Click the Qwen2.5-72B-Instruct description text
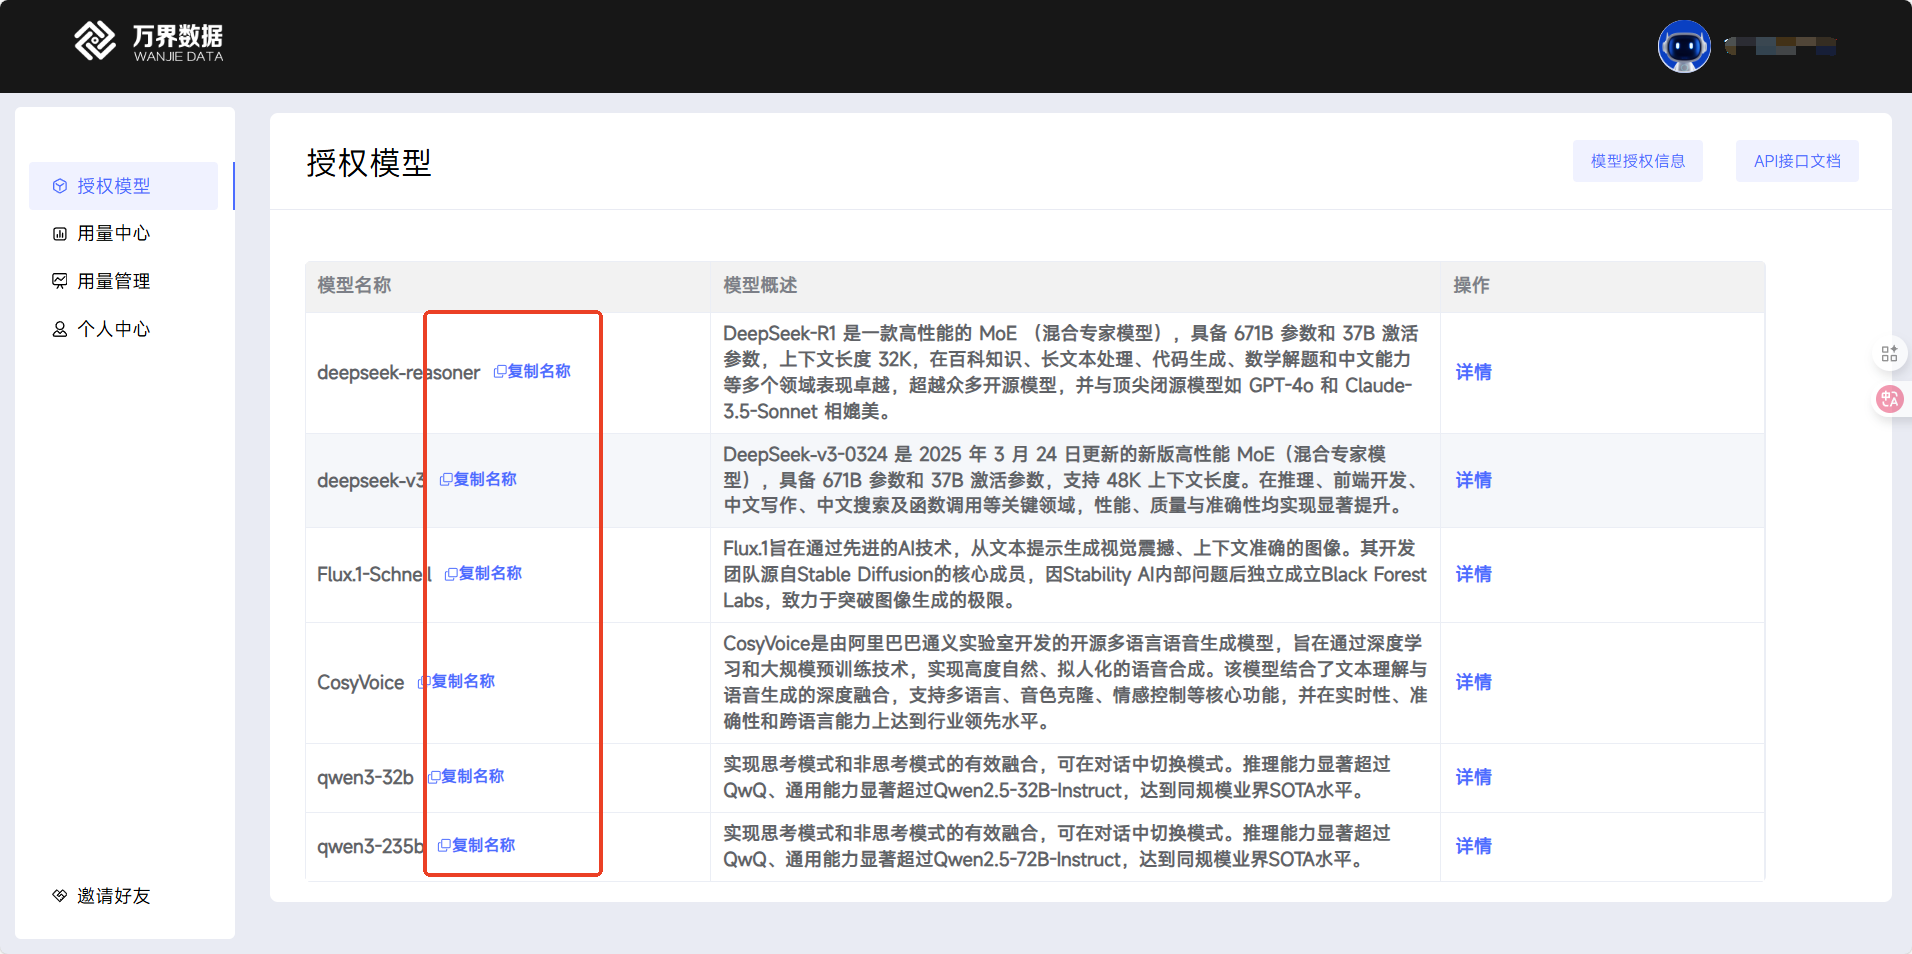Viewport: 1912px width, 954px height. [x=1057, y=846]
